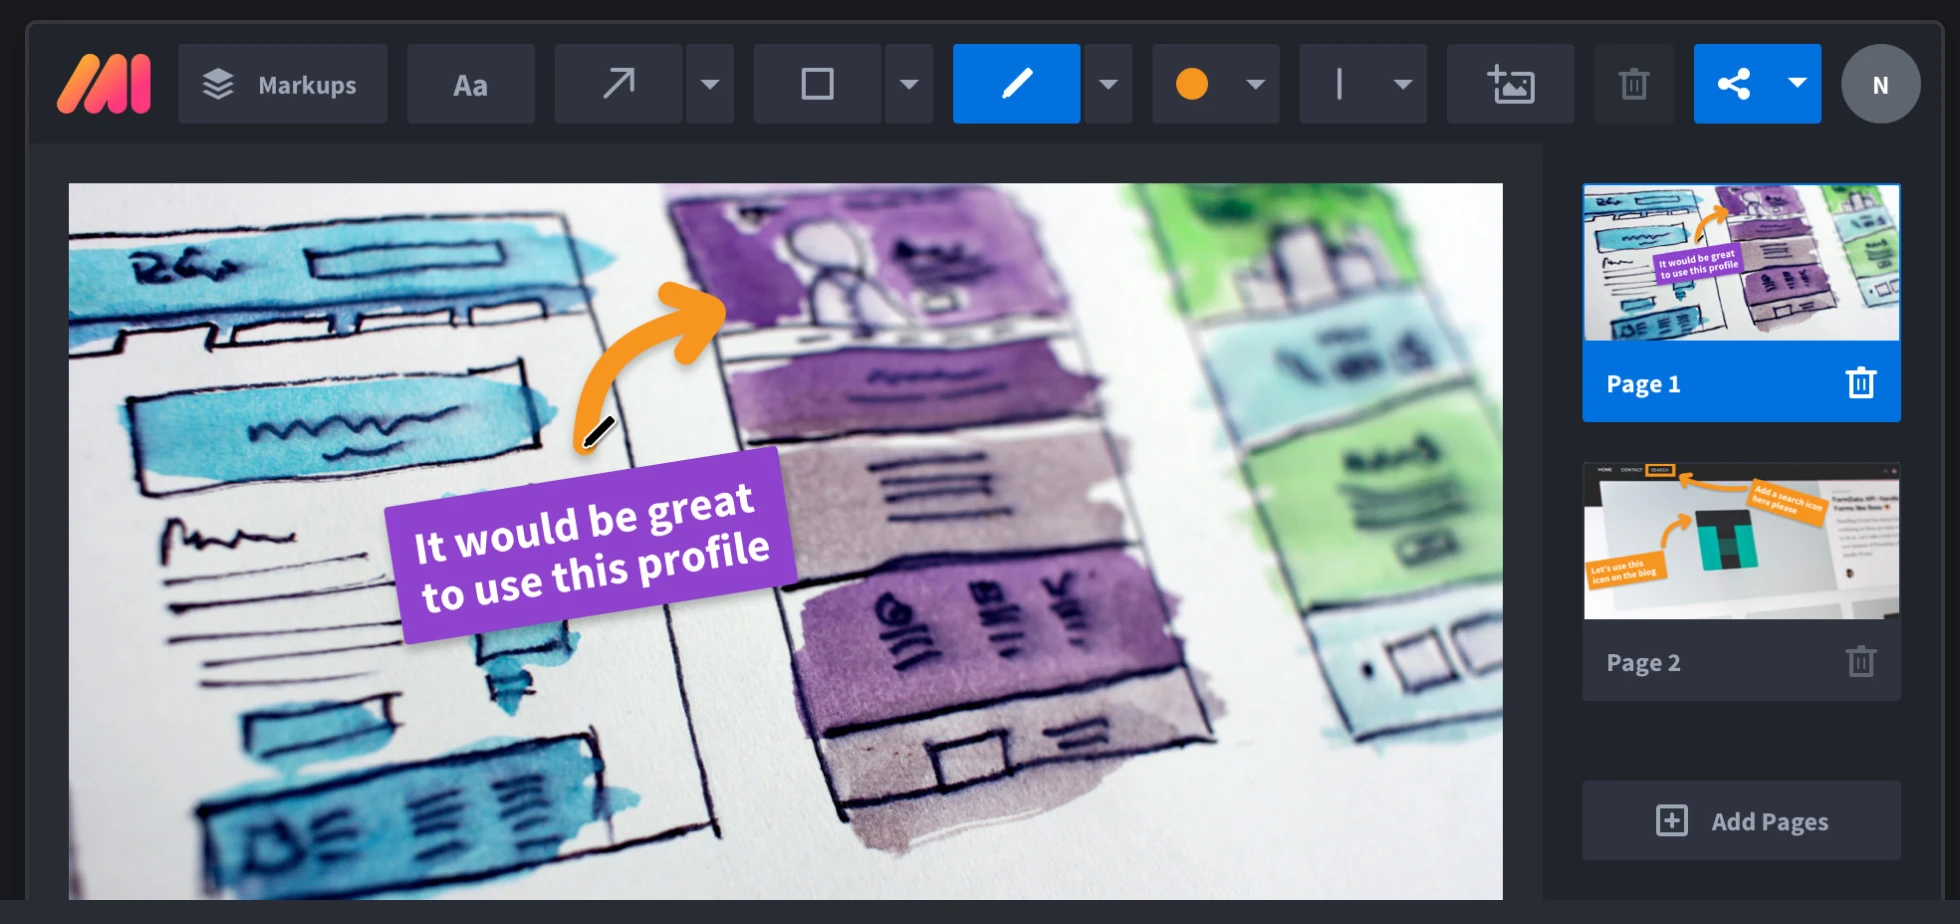Click the add image icon in toolbar
Viewport: 1960px width, 924px height.
tap(1510, 84)
